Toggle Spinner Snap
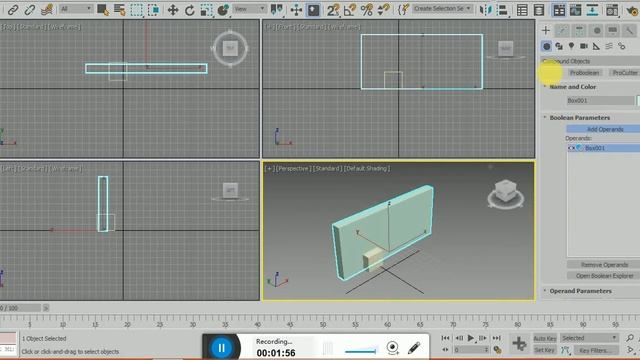Image resolution: width=640 pixels, height=360 pixels. tap(383, 10)
